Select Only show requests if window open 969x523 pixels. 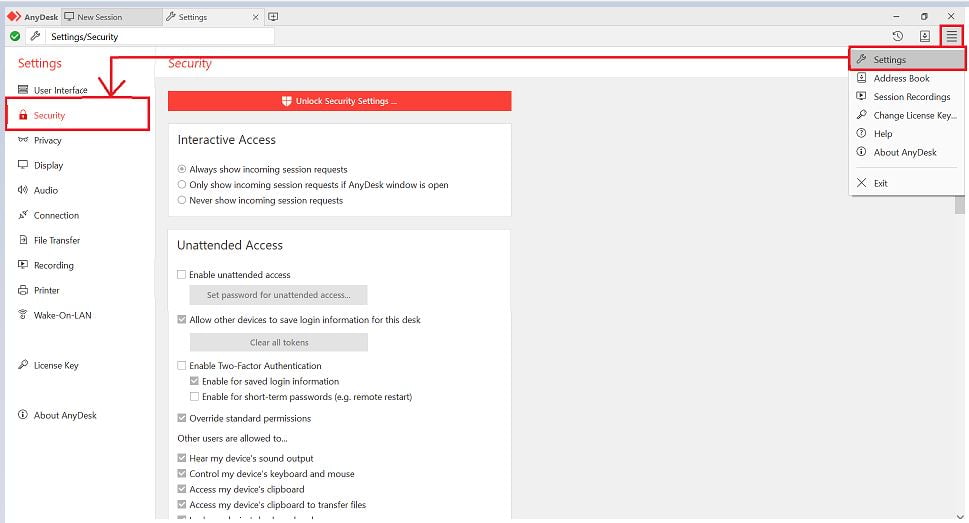[182, 184]
